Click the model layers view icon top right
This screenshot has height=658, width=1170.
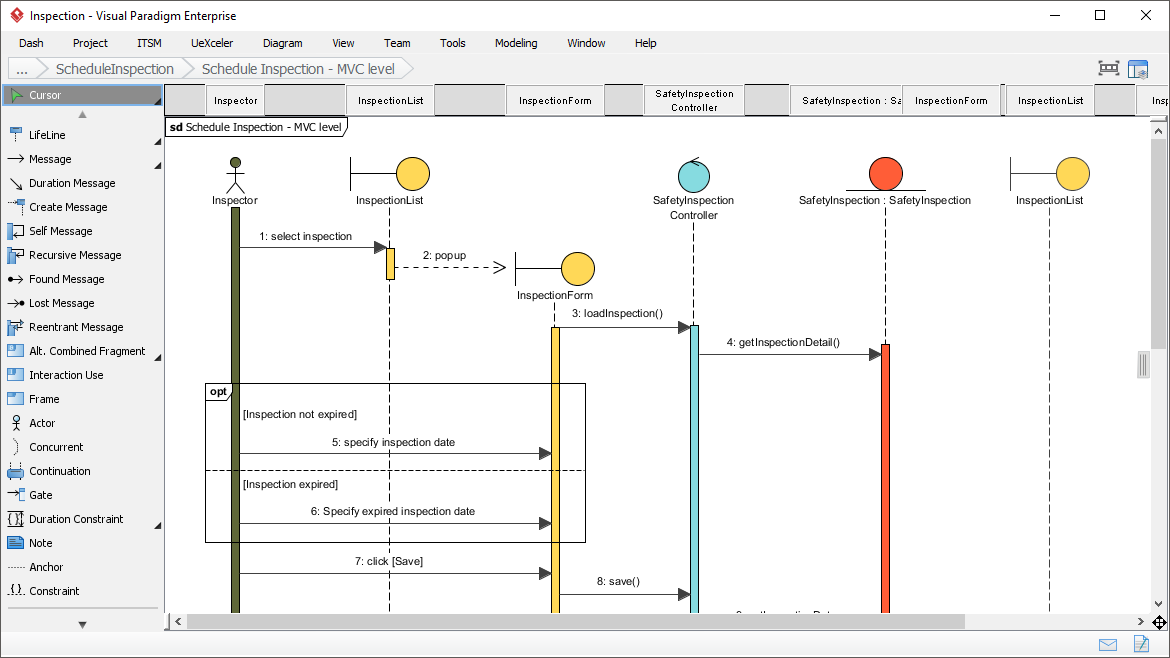coord(1138,66)
